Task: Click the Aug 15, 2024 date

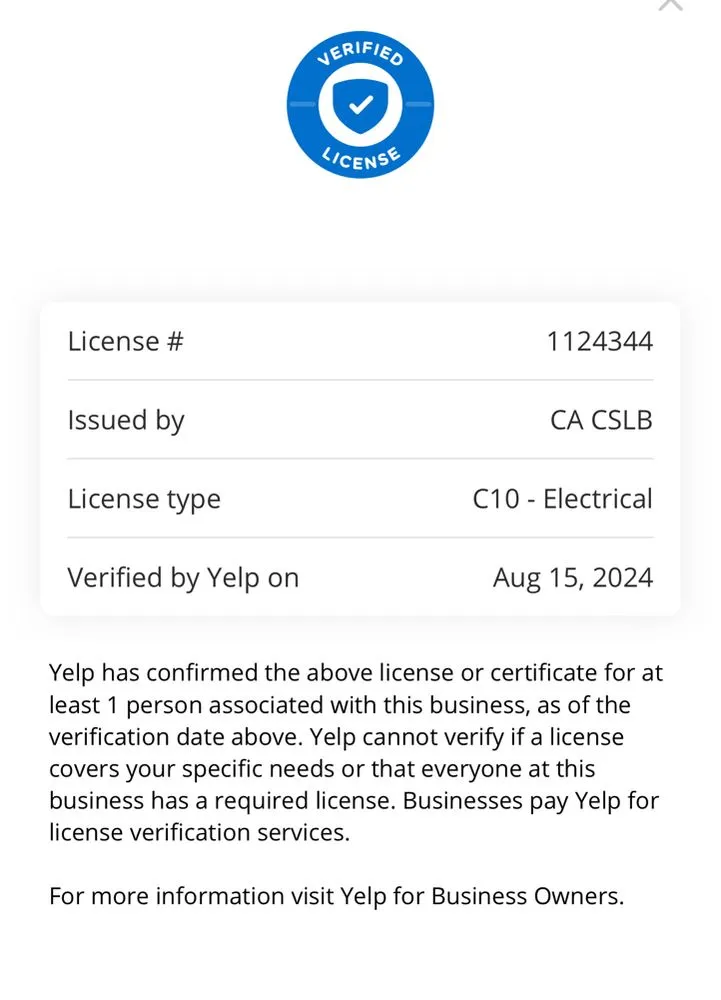Action: pos(572,578)
